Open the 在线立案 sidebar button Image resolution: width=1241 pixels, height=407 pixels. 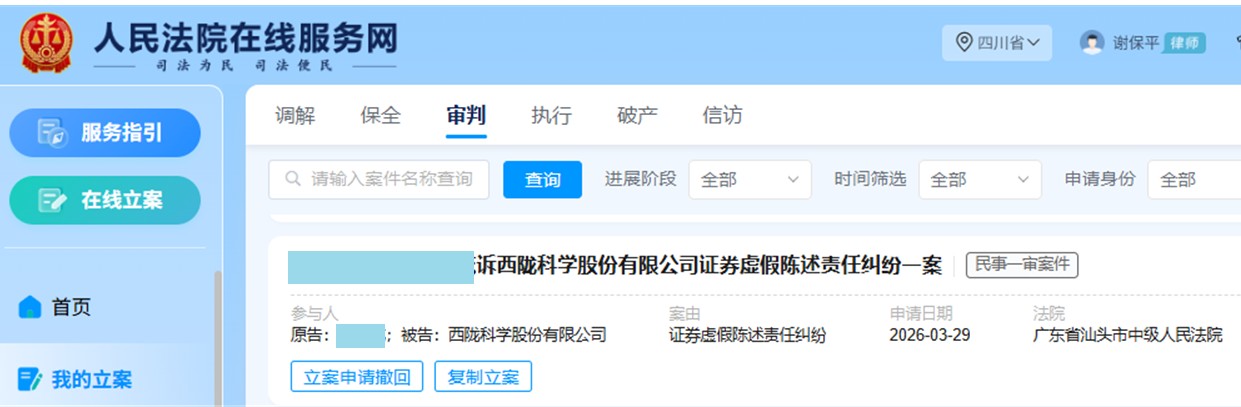[105, 201]
